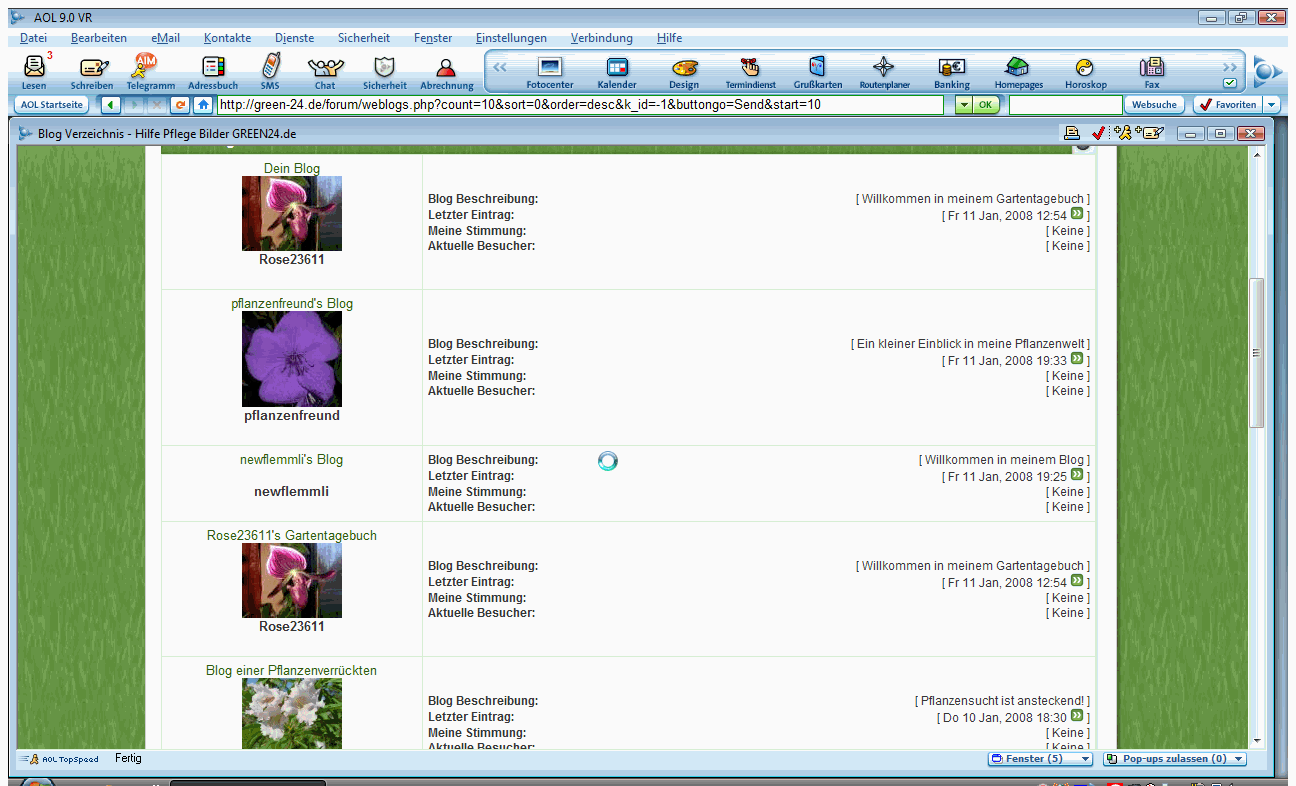Open the Einstellungen menu
1296x786 pixels.
tap(511, 38)
